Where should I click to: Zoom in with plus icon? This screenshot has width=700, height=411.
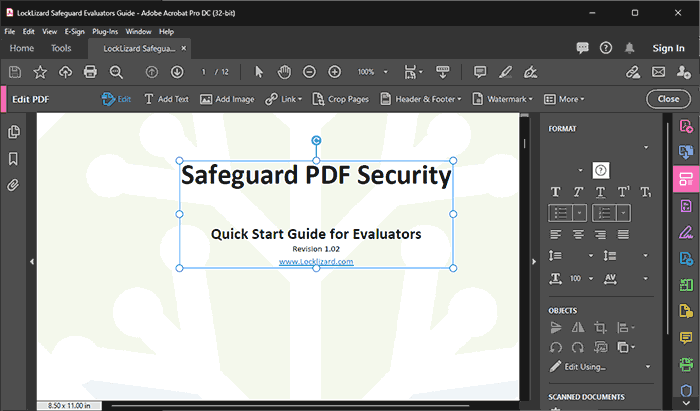point(334,72)
